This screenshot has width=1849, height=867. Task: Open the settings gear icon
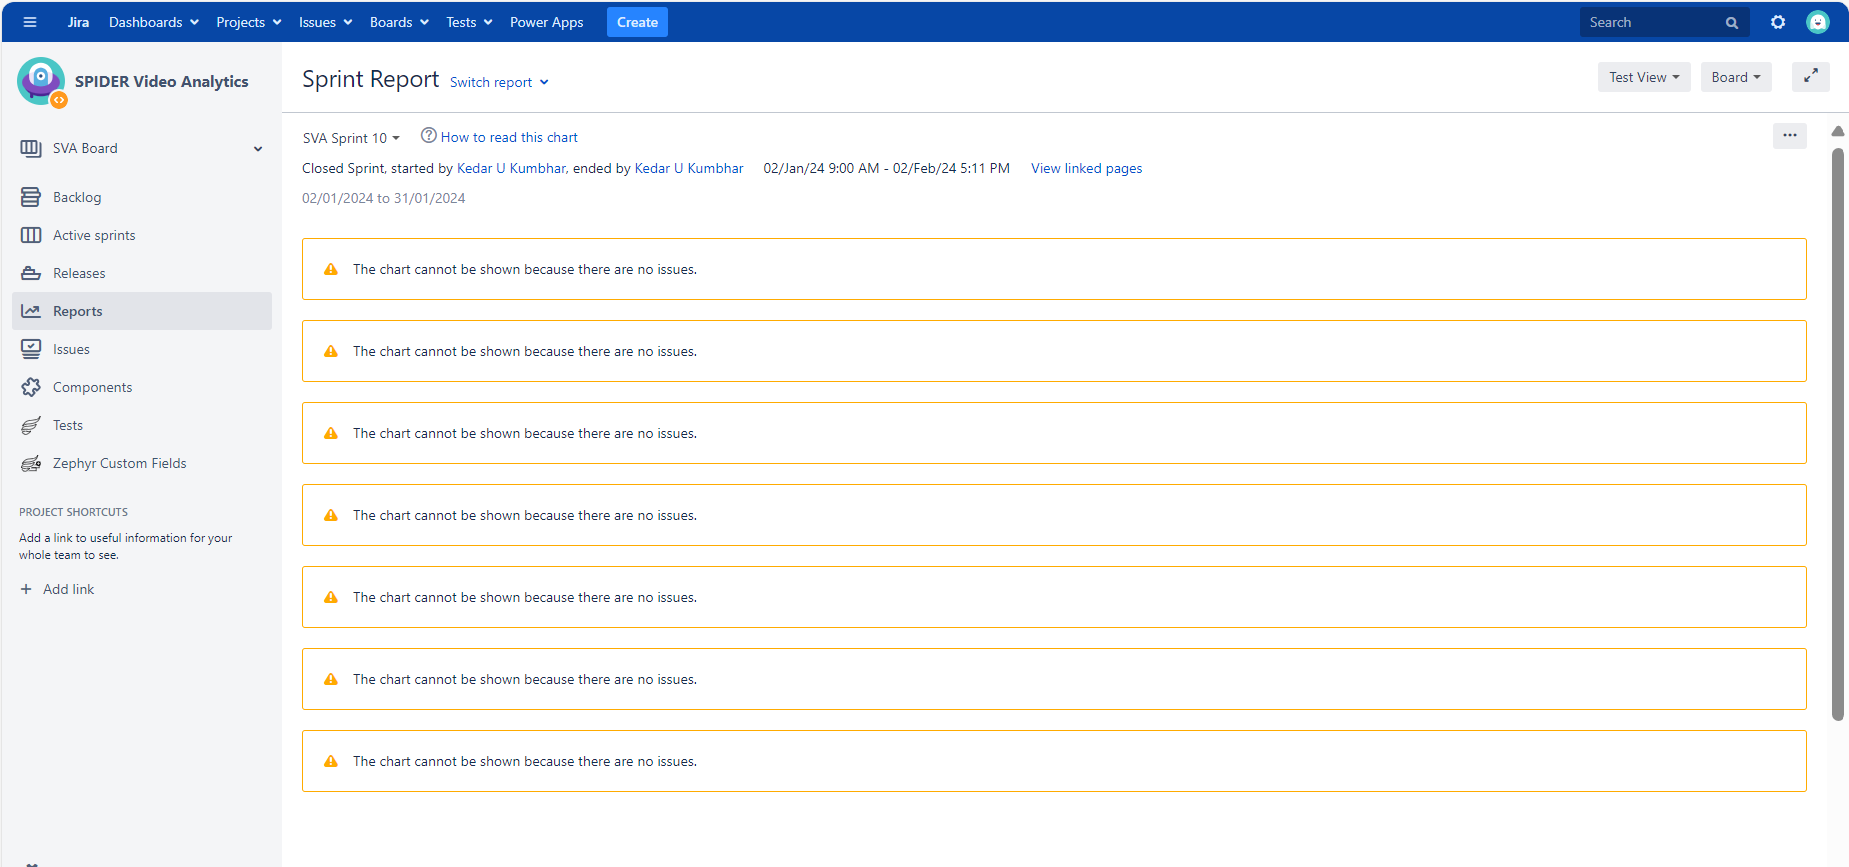[x=1778, y=22]
